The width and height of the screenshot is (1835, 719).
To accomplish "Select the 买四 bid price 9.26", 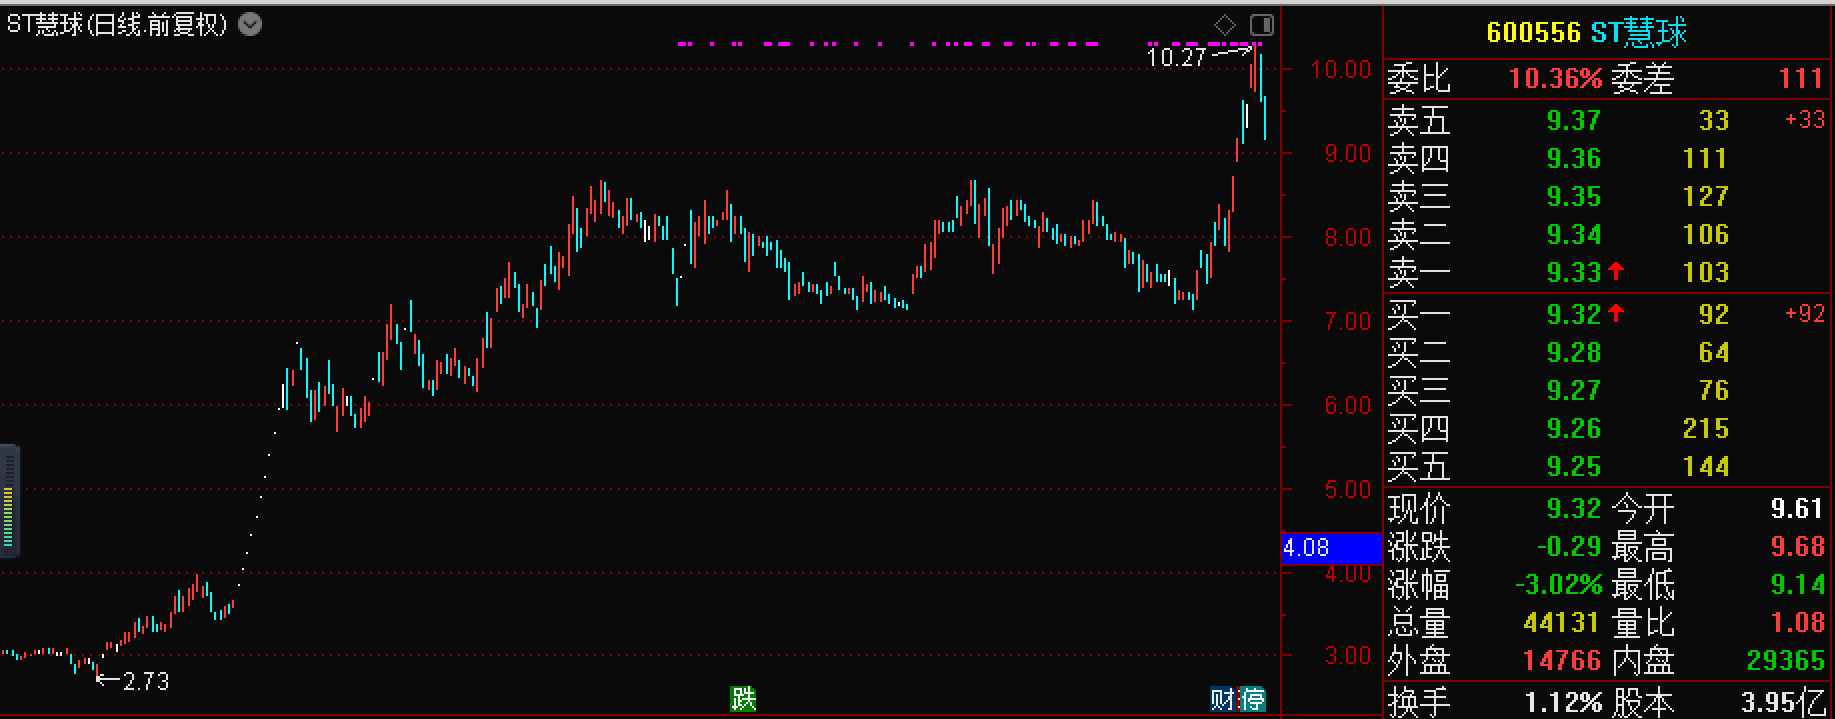I will click(x=1573, y=428).
